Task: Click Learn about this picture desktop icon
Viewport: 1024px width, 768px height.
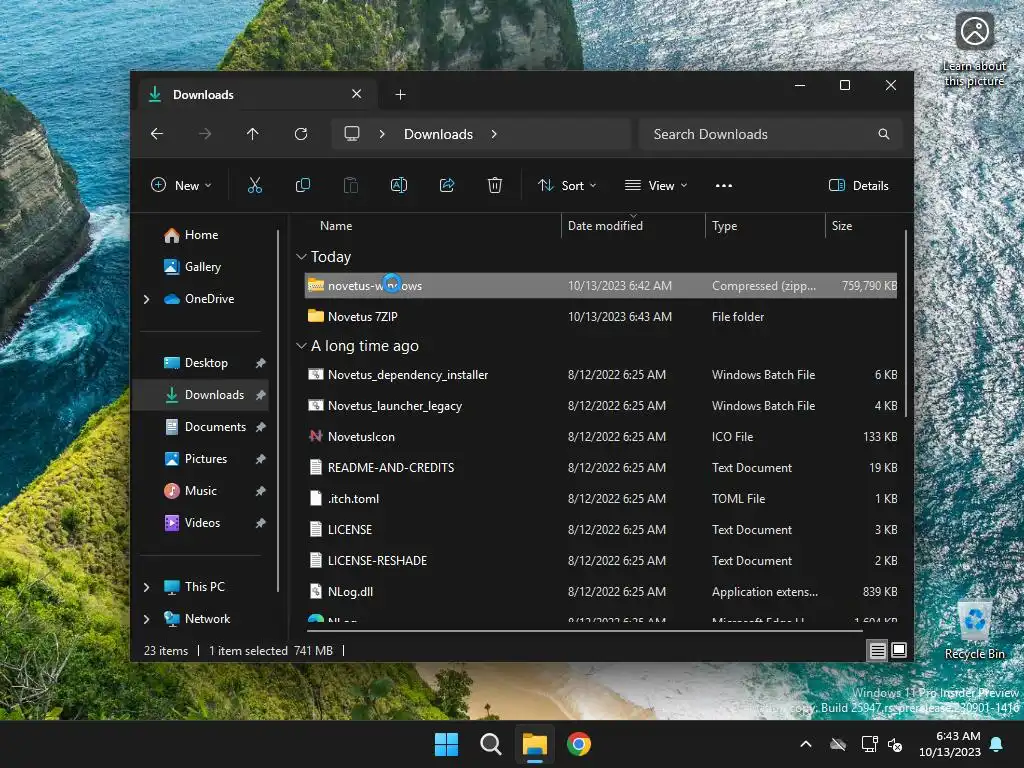Action: tap(974, 50)
